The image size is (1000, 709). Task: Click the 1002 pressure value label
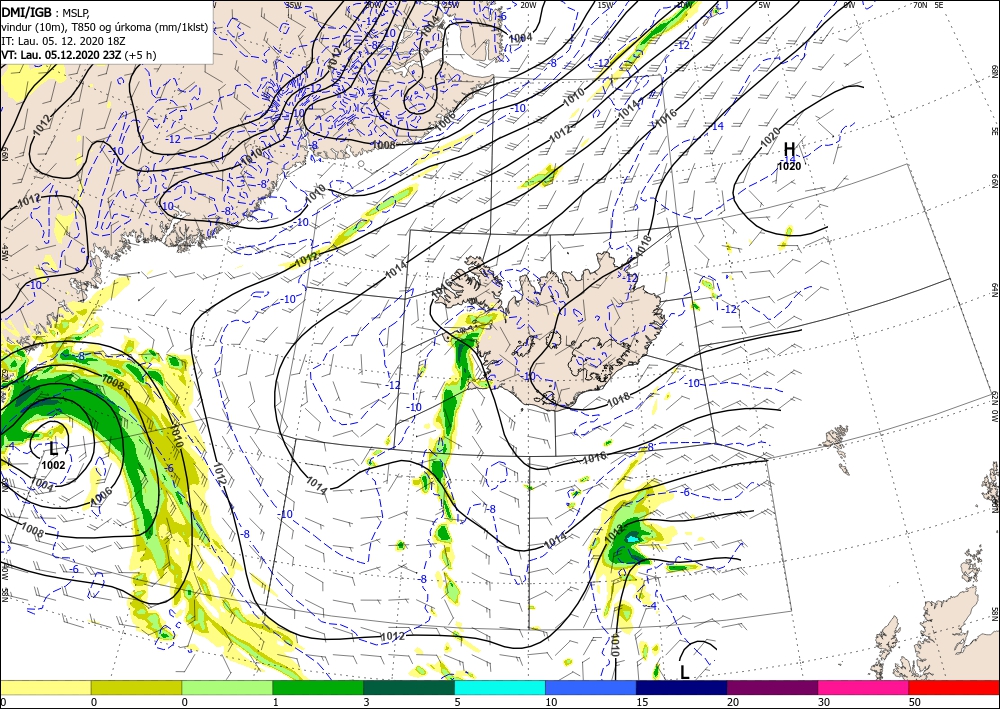[54, 465]
